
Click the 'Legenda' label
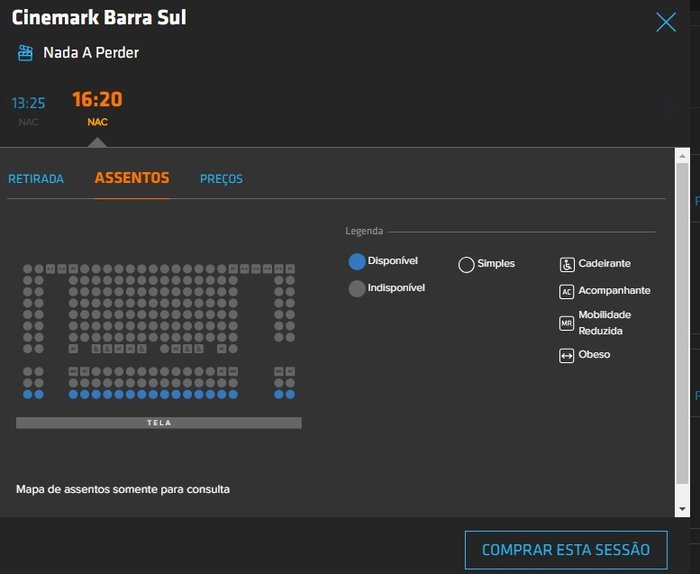tap(364, 231)
